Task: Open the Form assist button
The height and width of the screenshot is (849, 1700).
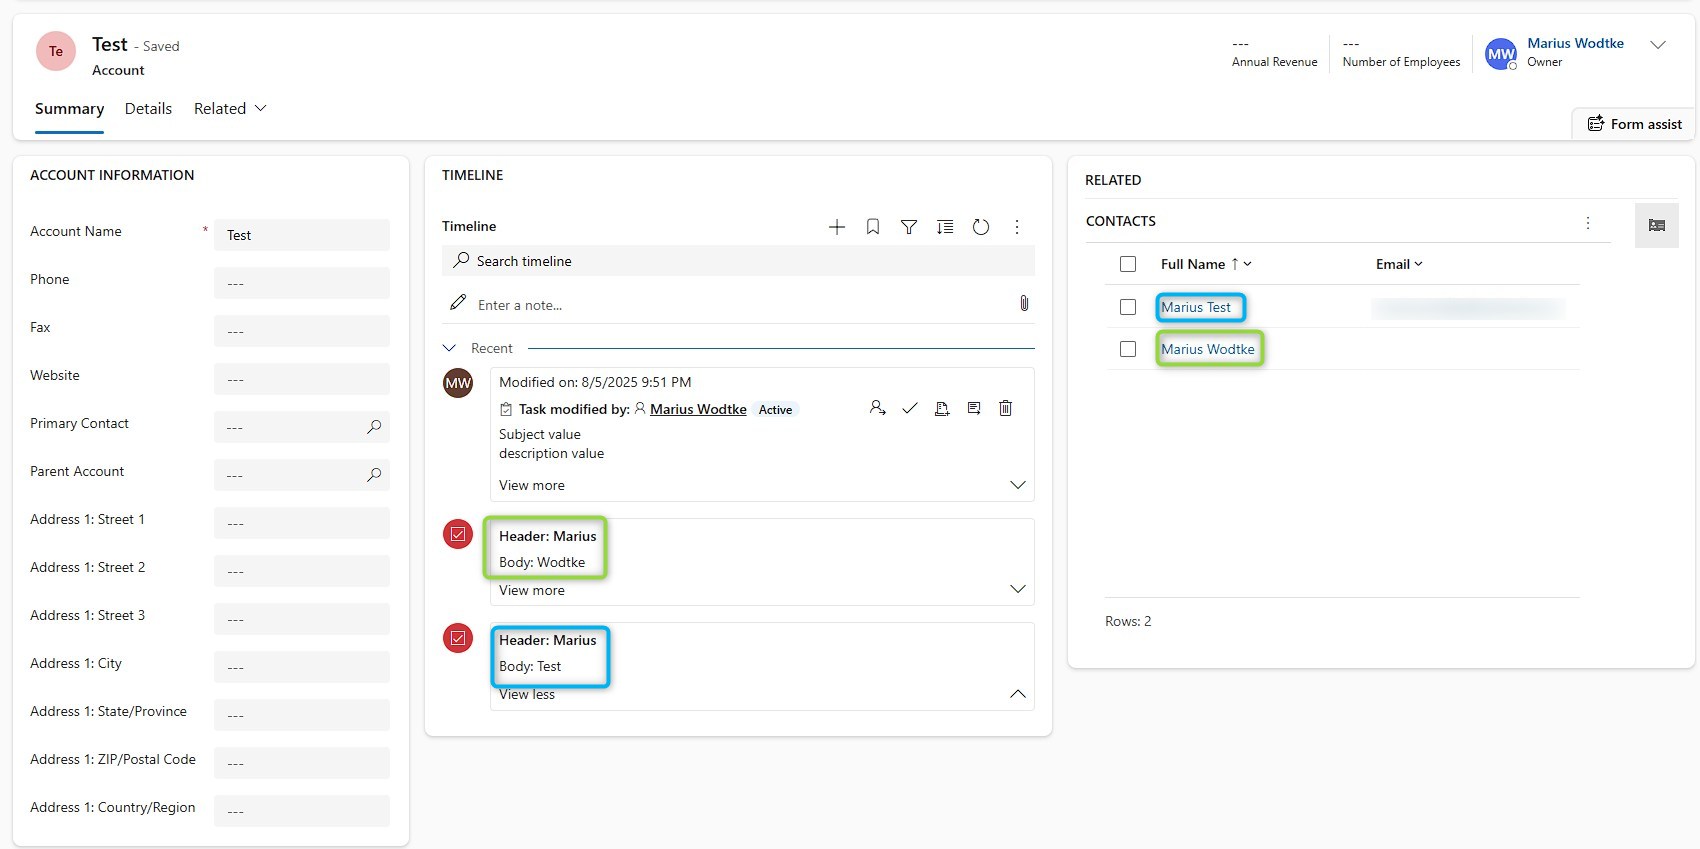Action: pos(1634,124)
